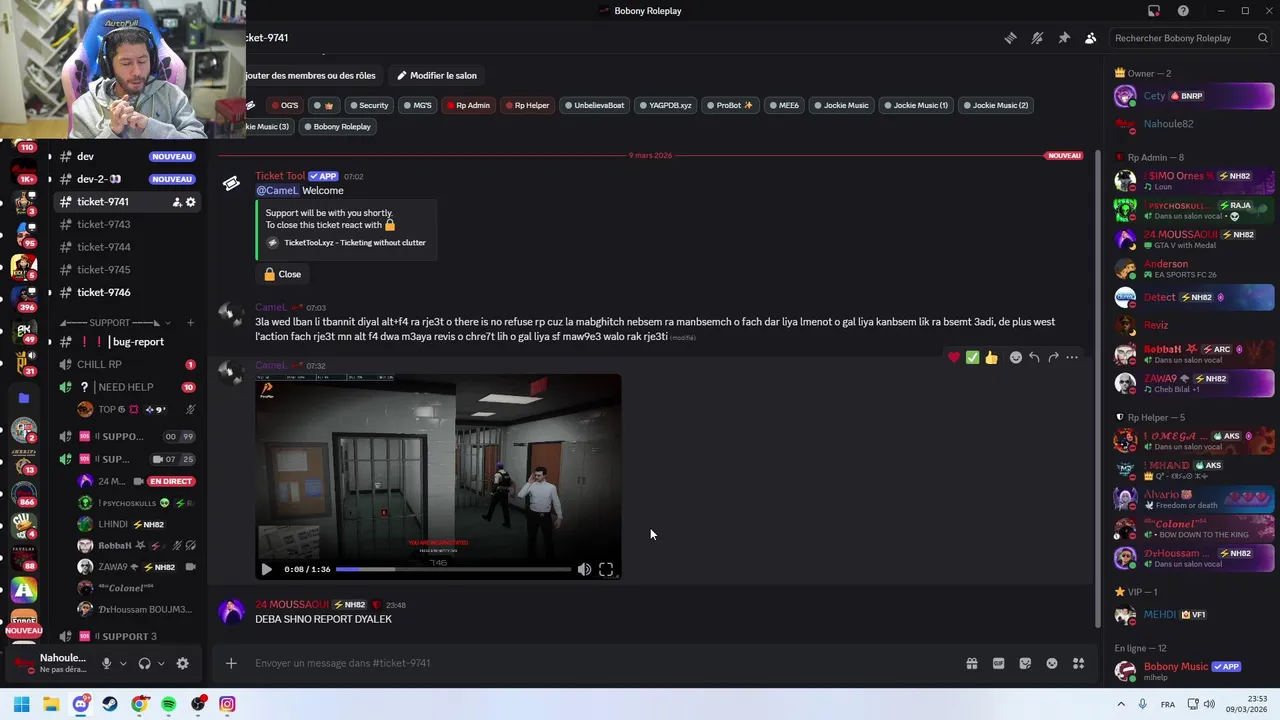1280x720 pixels.
Task: Open Instagram from the taskbar
Action: [227, 704]
